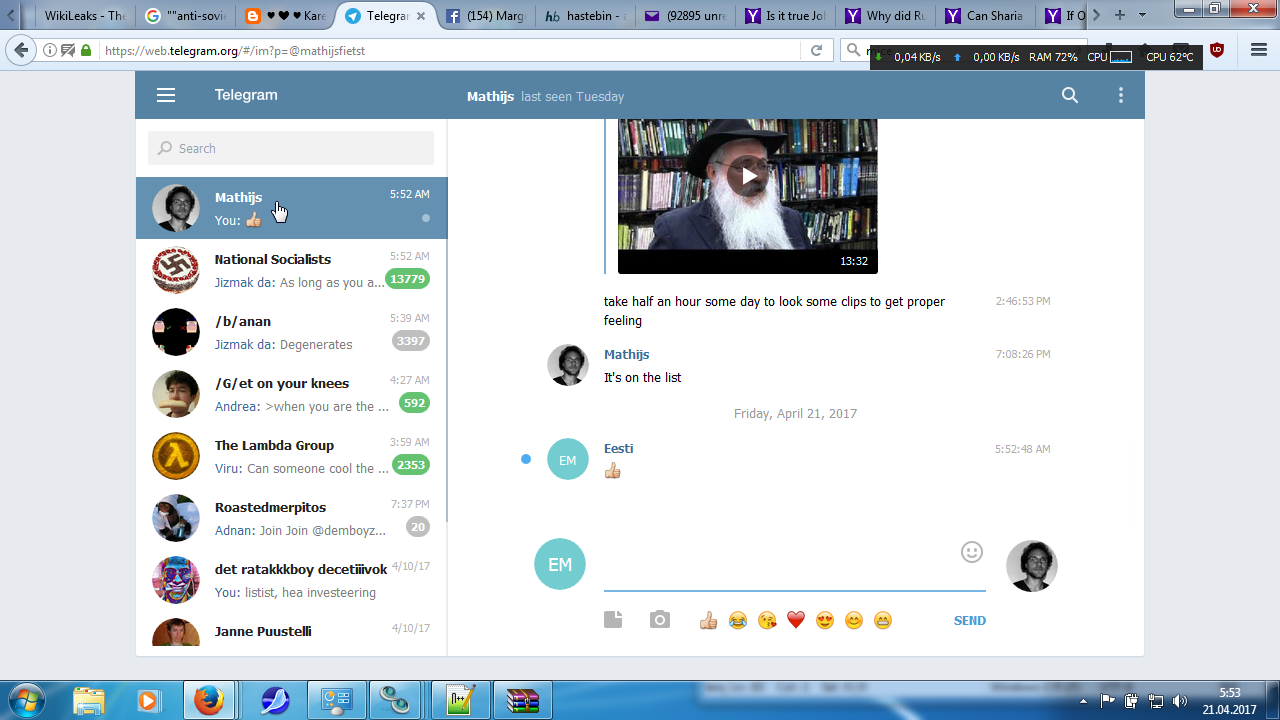1280x720 pixels.
Task: Switch to the "anti-sovi" Google tab
Action: click(184, 15)
